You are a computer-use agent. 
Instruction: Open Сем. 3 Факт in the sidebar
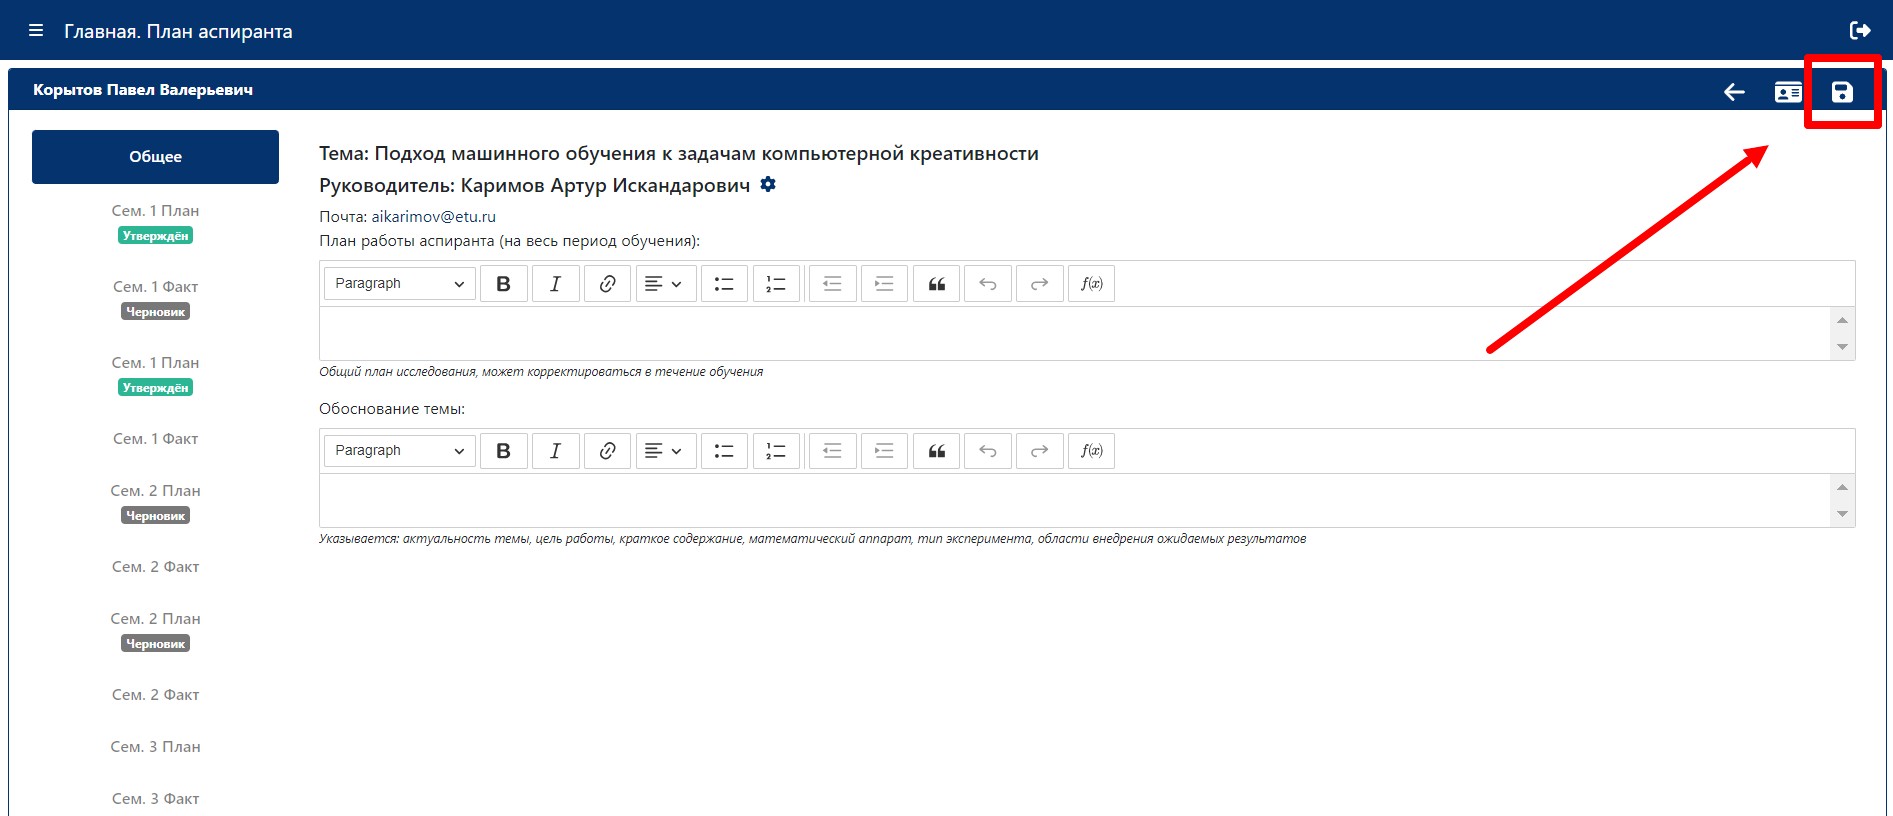pyautogui.click(x=155, y=798)
